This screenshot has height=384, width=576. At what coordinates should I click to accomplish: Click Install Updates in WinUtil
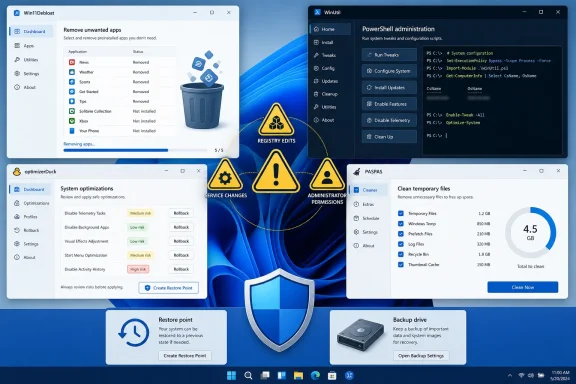pos(389,87)
